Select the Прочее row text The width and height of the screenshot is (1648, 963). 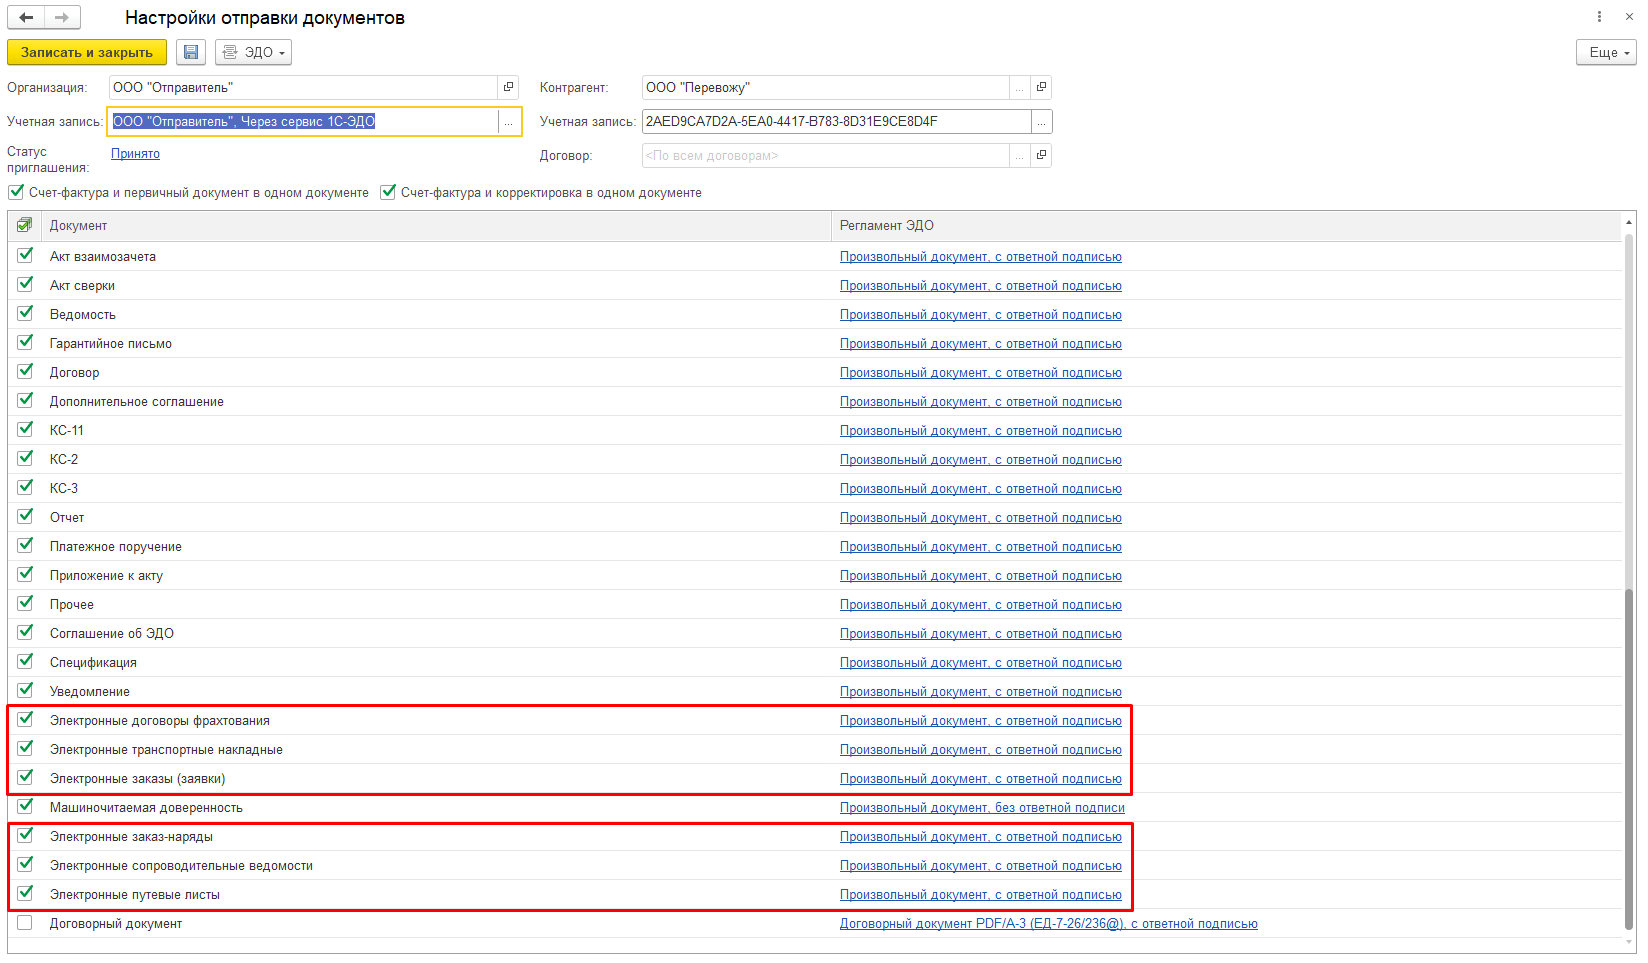(72, 604)
